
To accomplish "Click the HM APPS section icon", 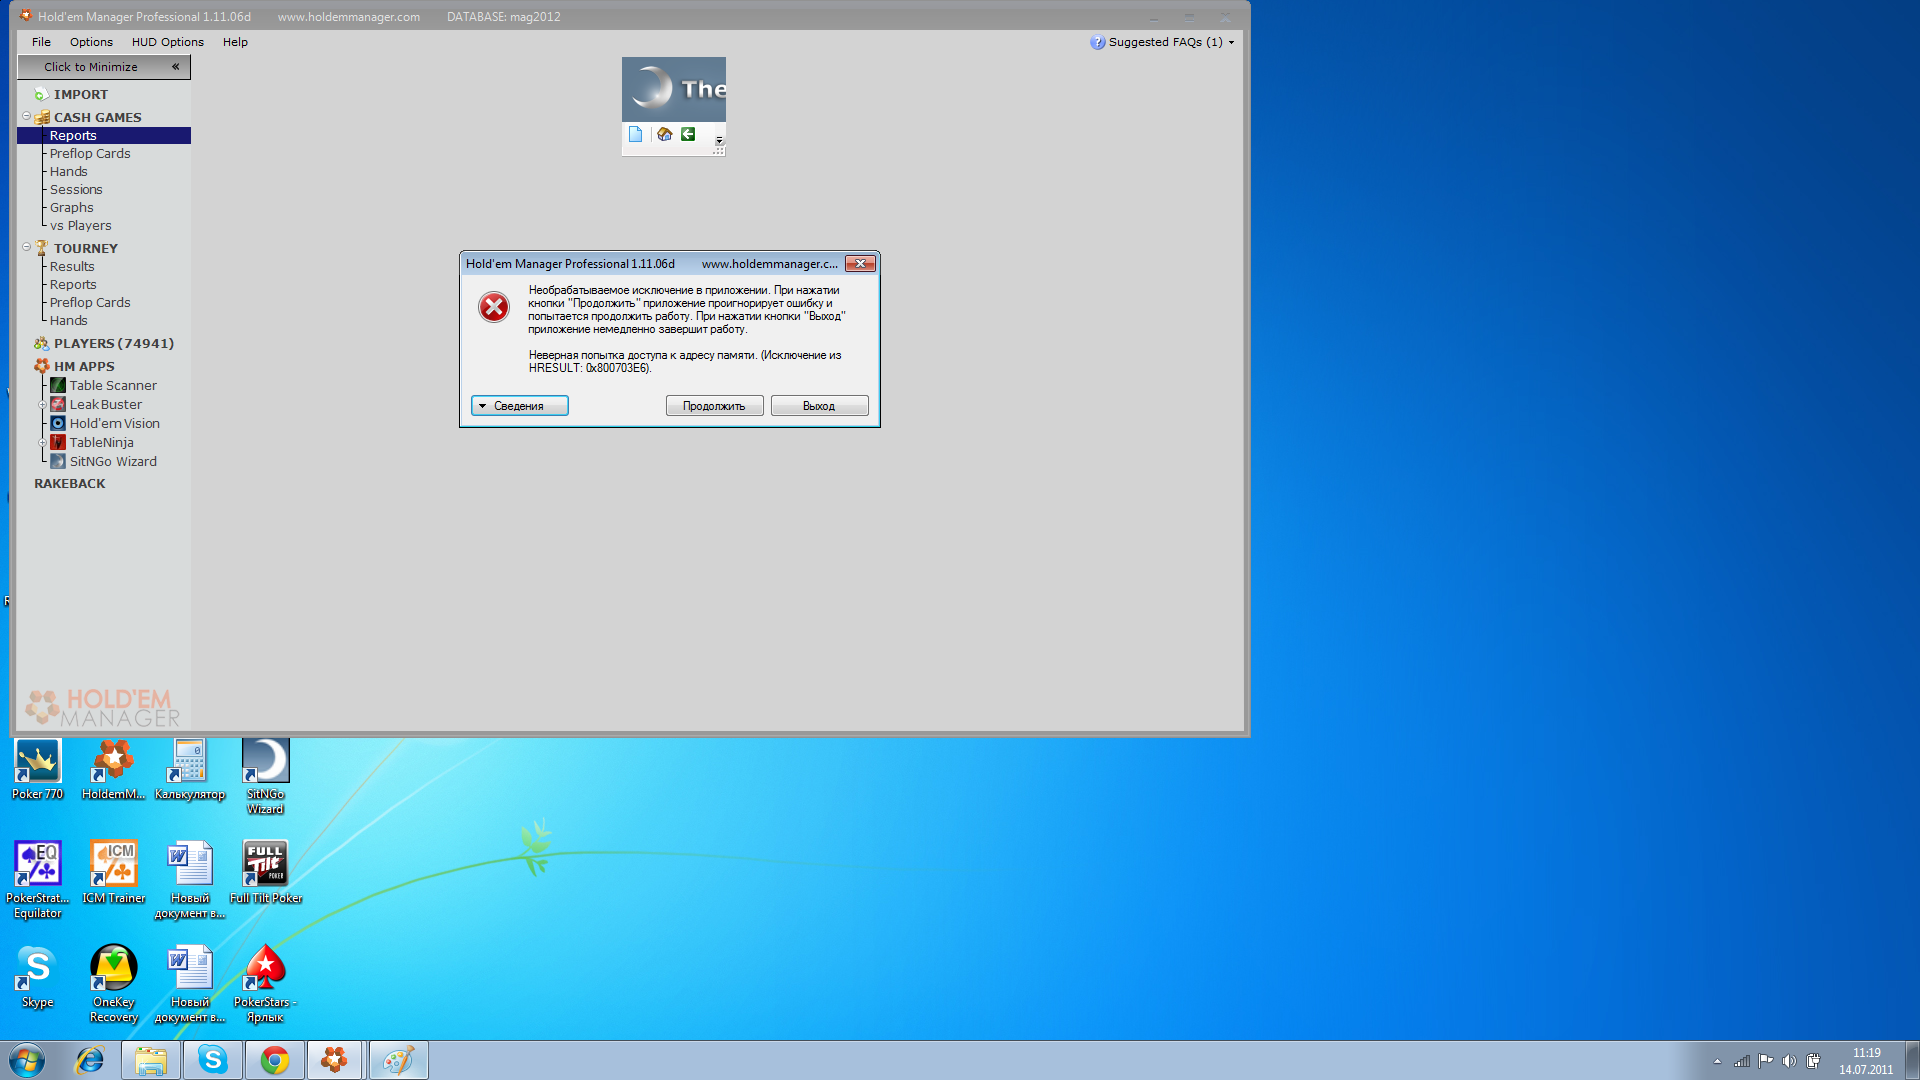I will (x=42, y=366).
